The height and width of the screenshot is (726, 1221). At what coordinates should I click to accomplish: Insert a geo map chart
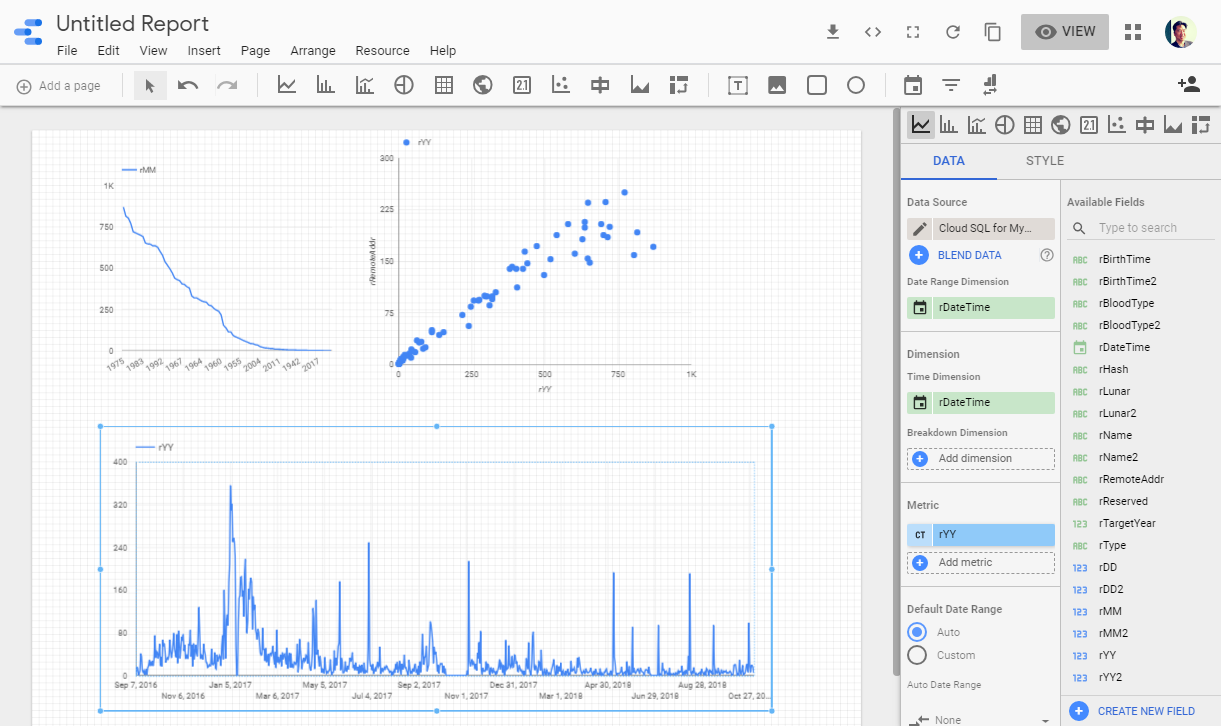pos(483,86)
